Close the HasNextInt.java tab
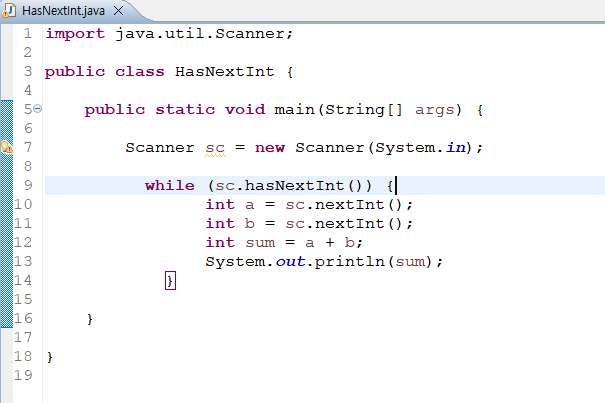The width and height of the screenshot is (605, 403). 118,11
